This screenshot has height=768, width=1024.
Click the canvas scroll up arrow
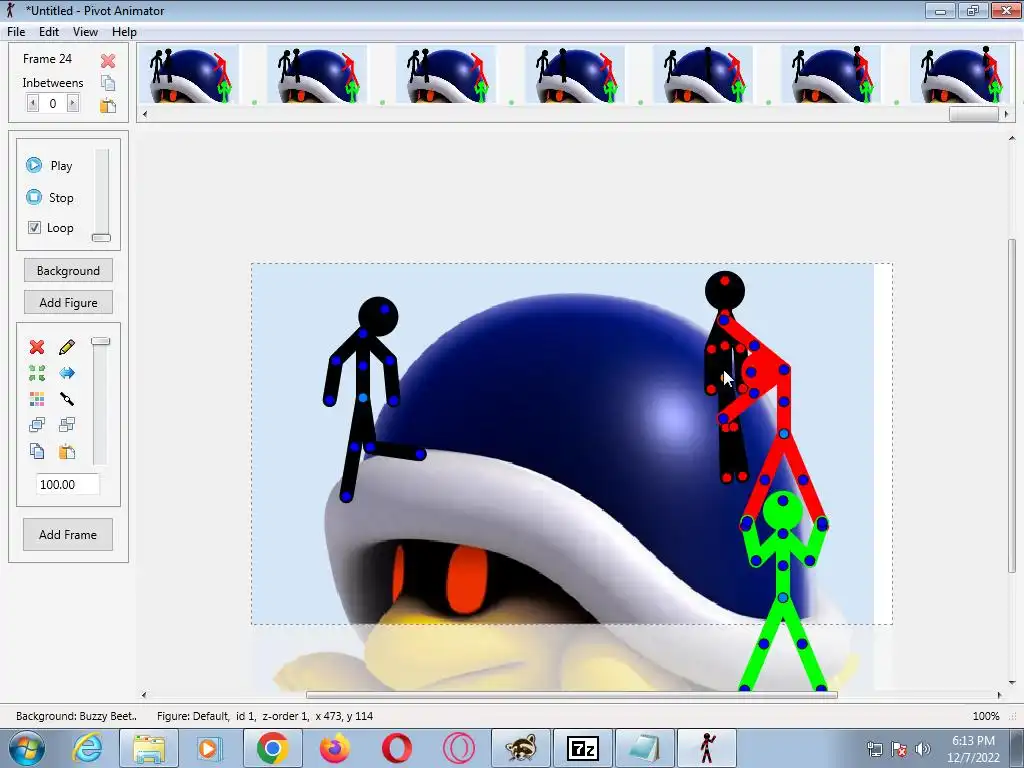click(x=1012, y=138)
